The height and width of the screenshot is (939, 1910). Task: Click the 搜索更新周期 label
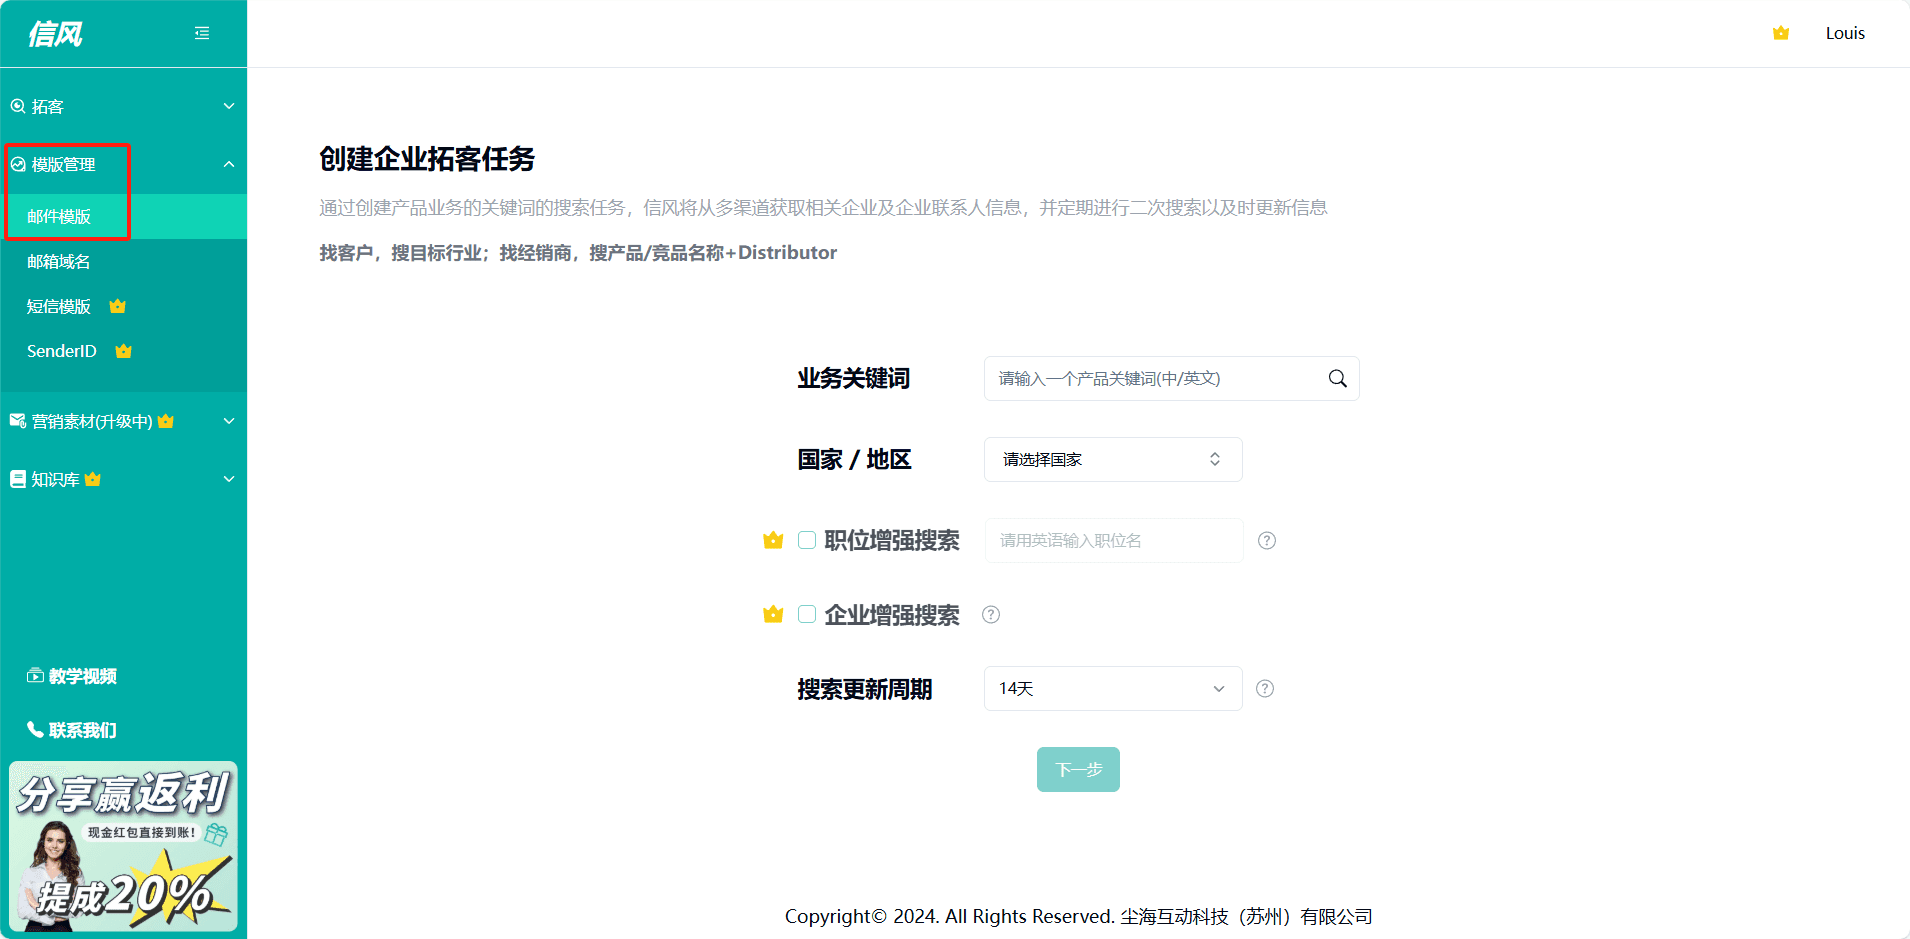(864, 690)
